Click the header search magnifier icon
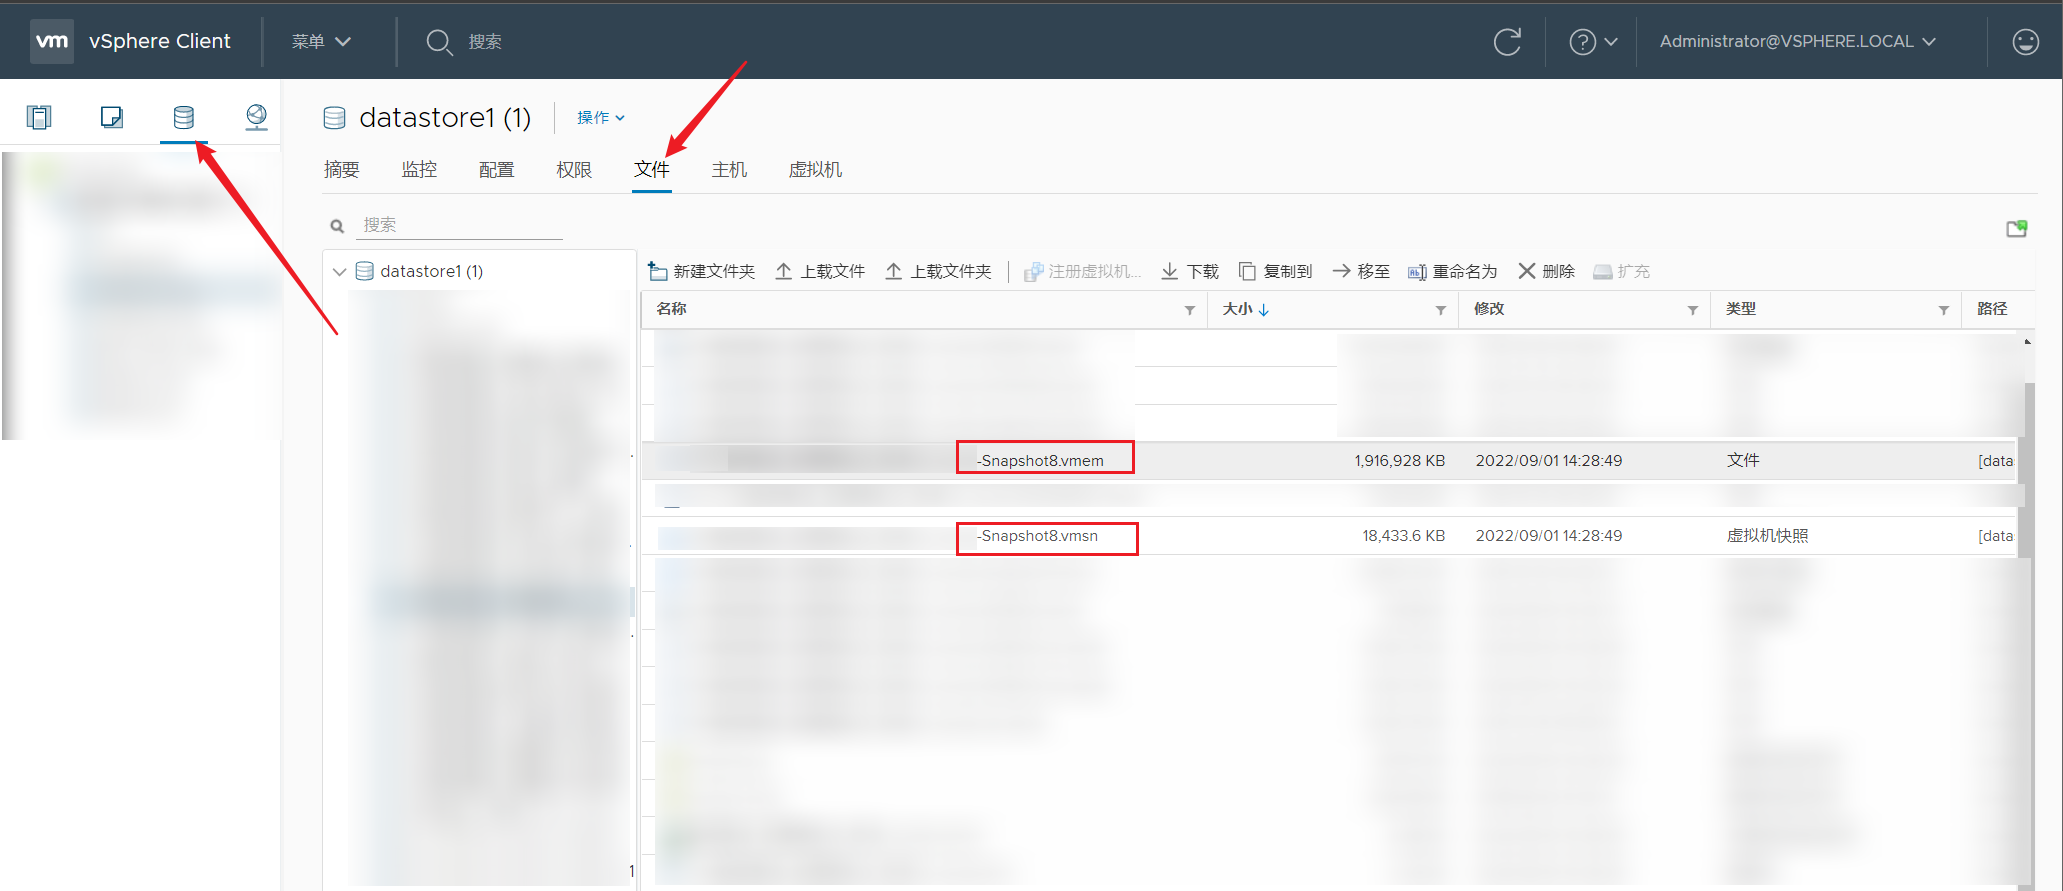 point(439,41)
